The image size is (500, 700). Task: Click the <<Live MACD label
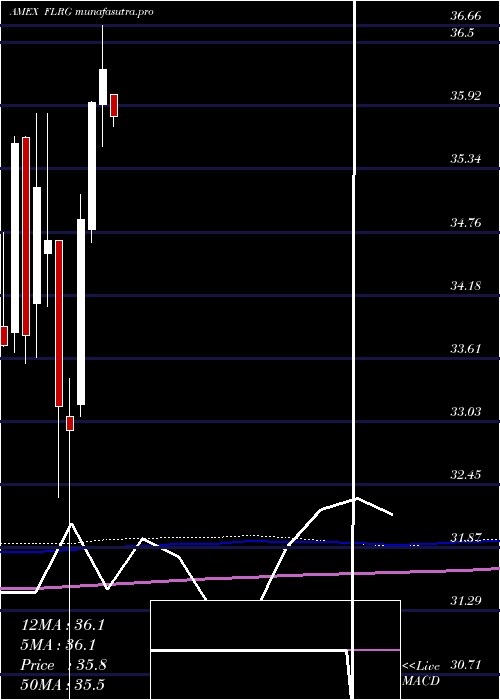[421, 674]
